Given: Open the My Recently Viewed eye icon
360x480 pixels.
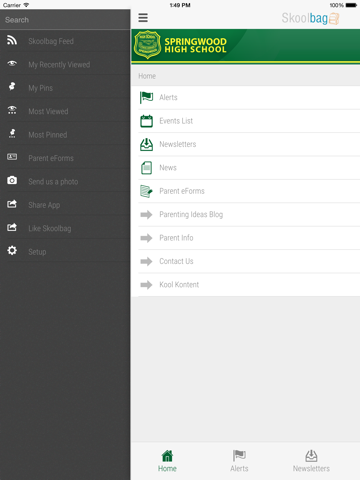Looking at the screenshot, I should 12,63.
